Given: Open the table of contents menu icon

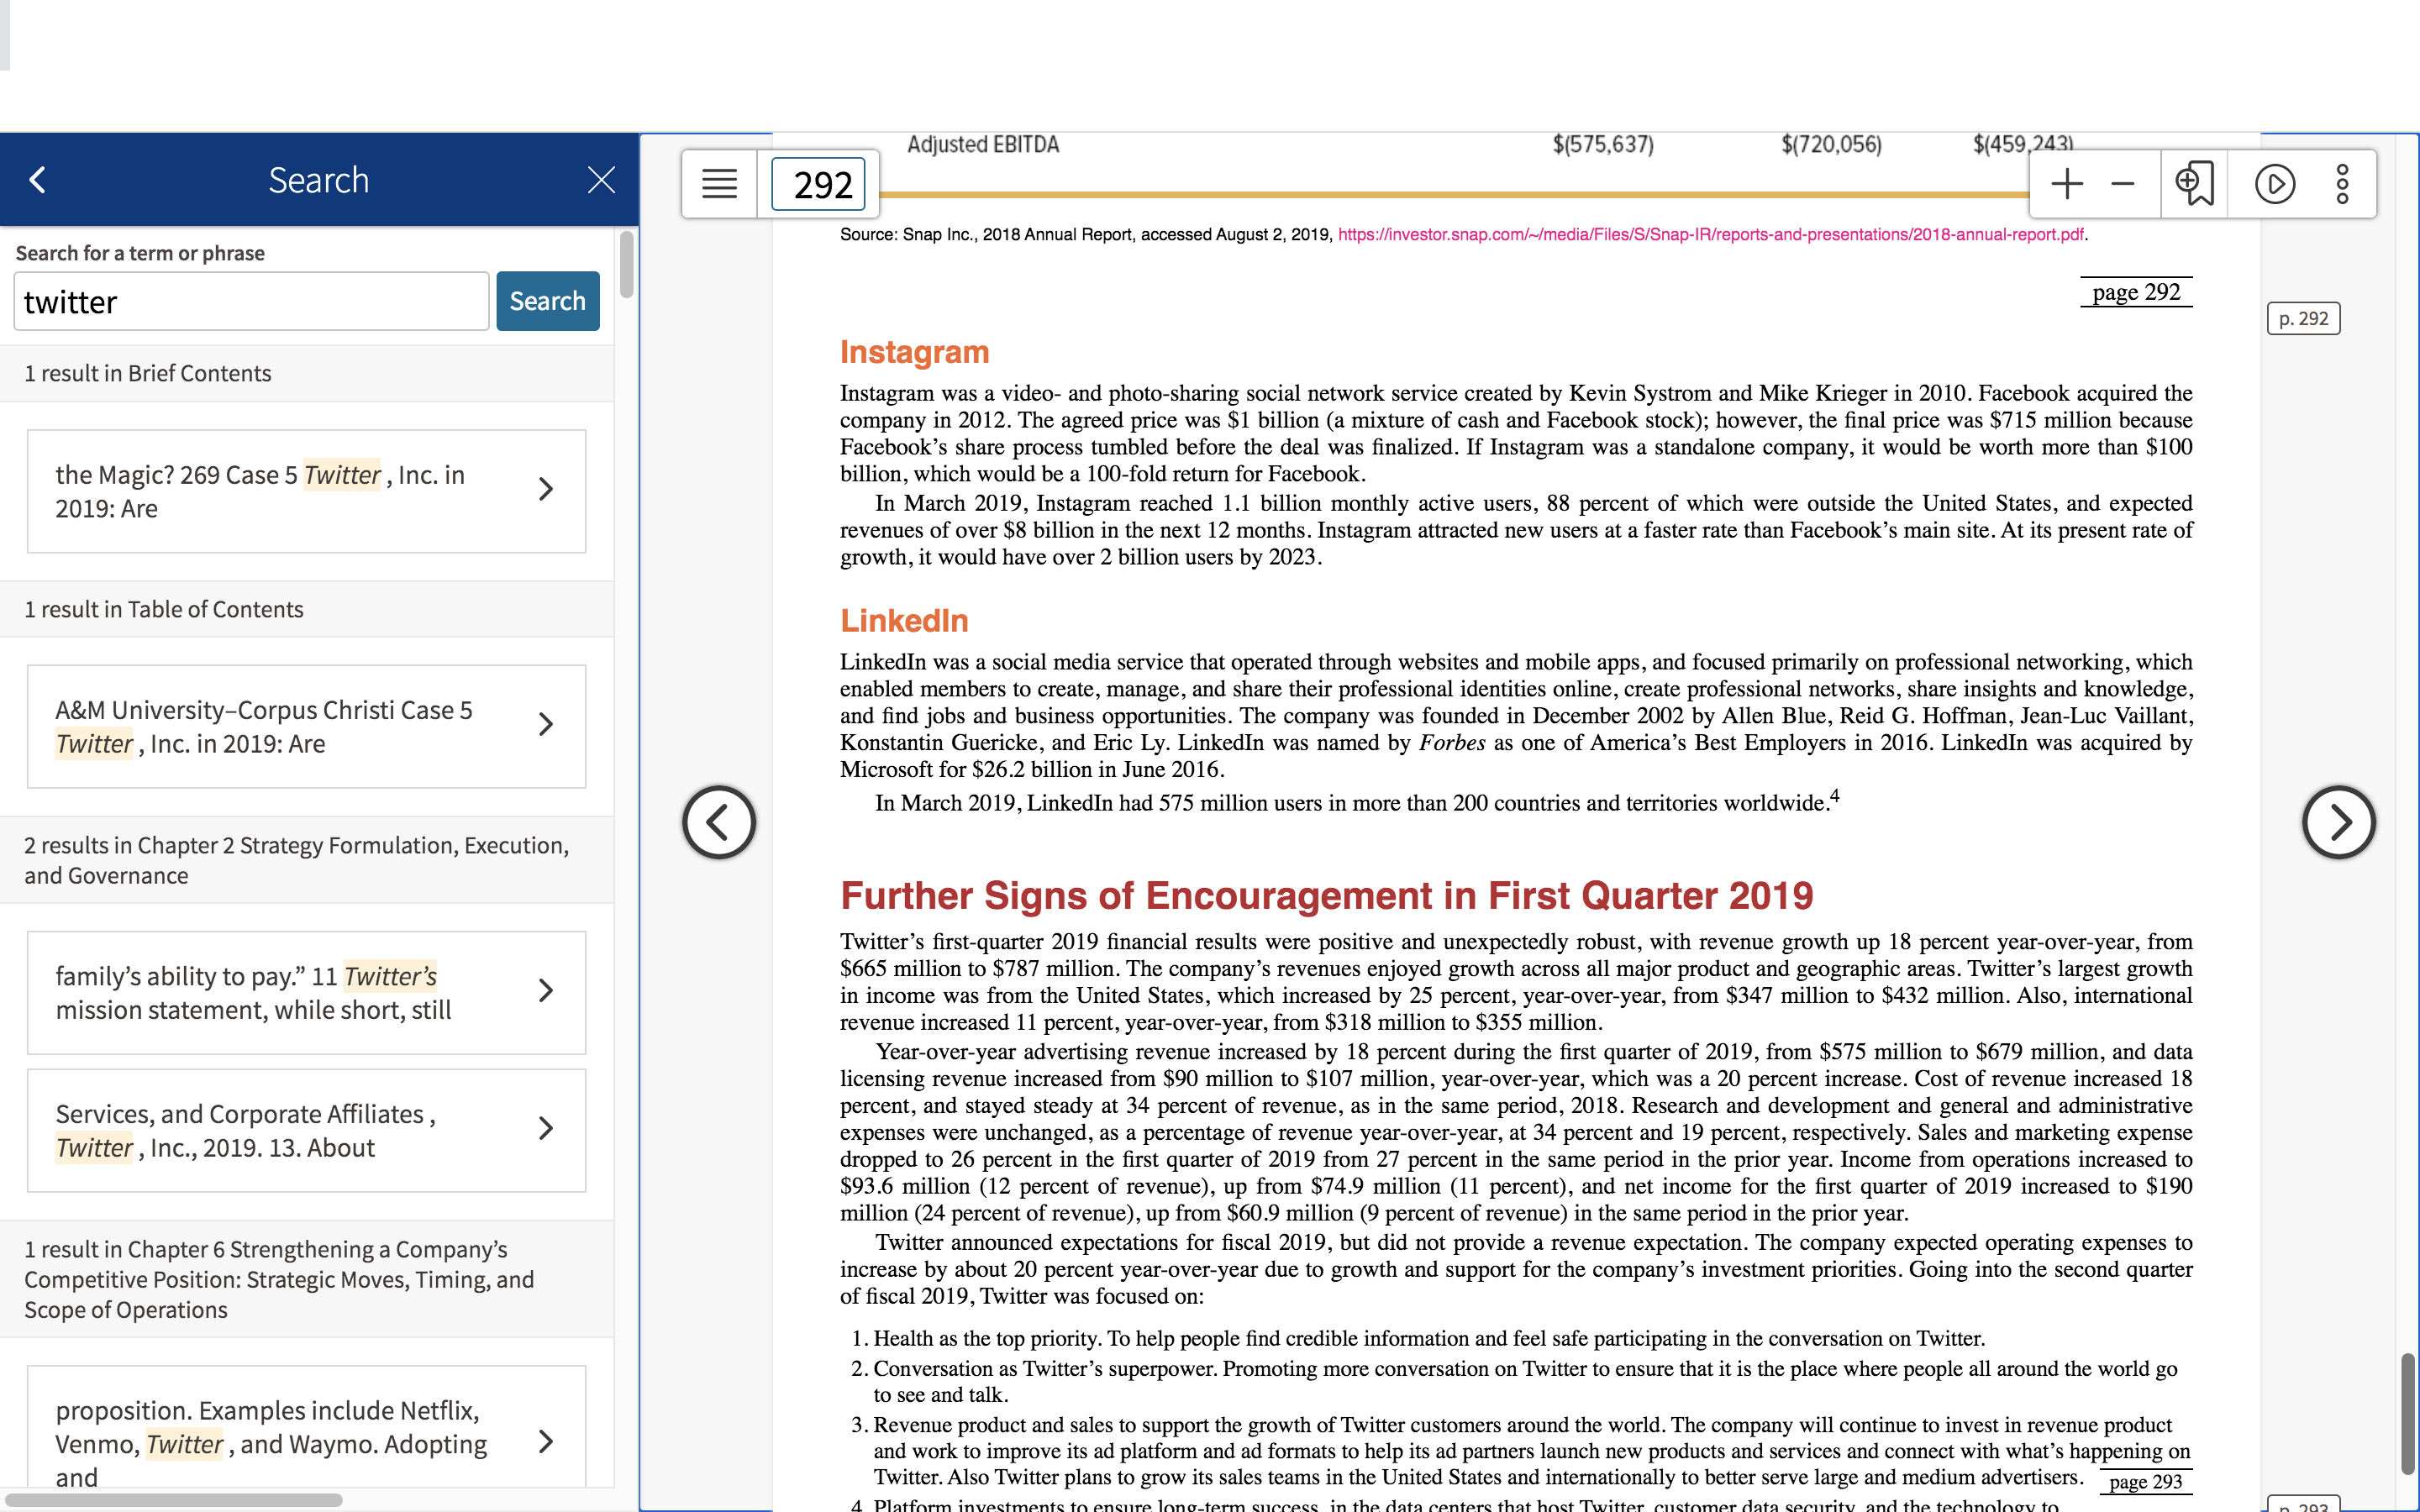Looking at the screenshot, I should click(719, 184).
